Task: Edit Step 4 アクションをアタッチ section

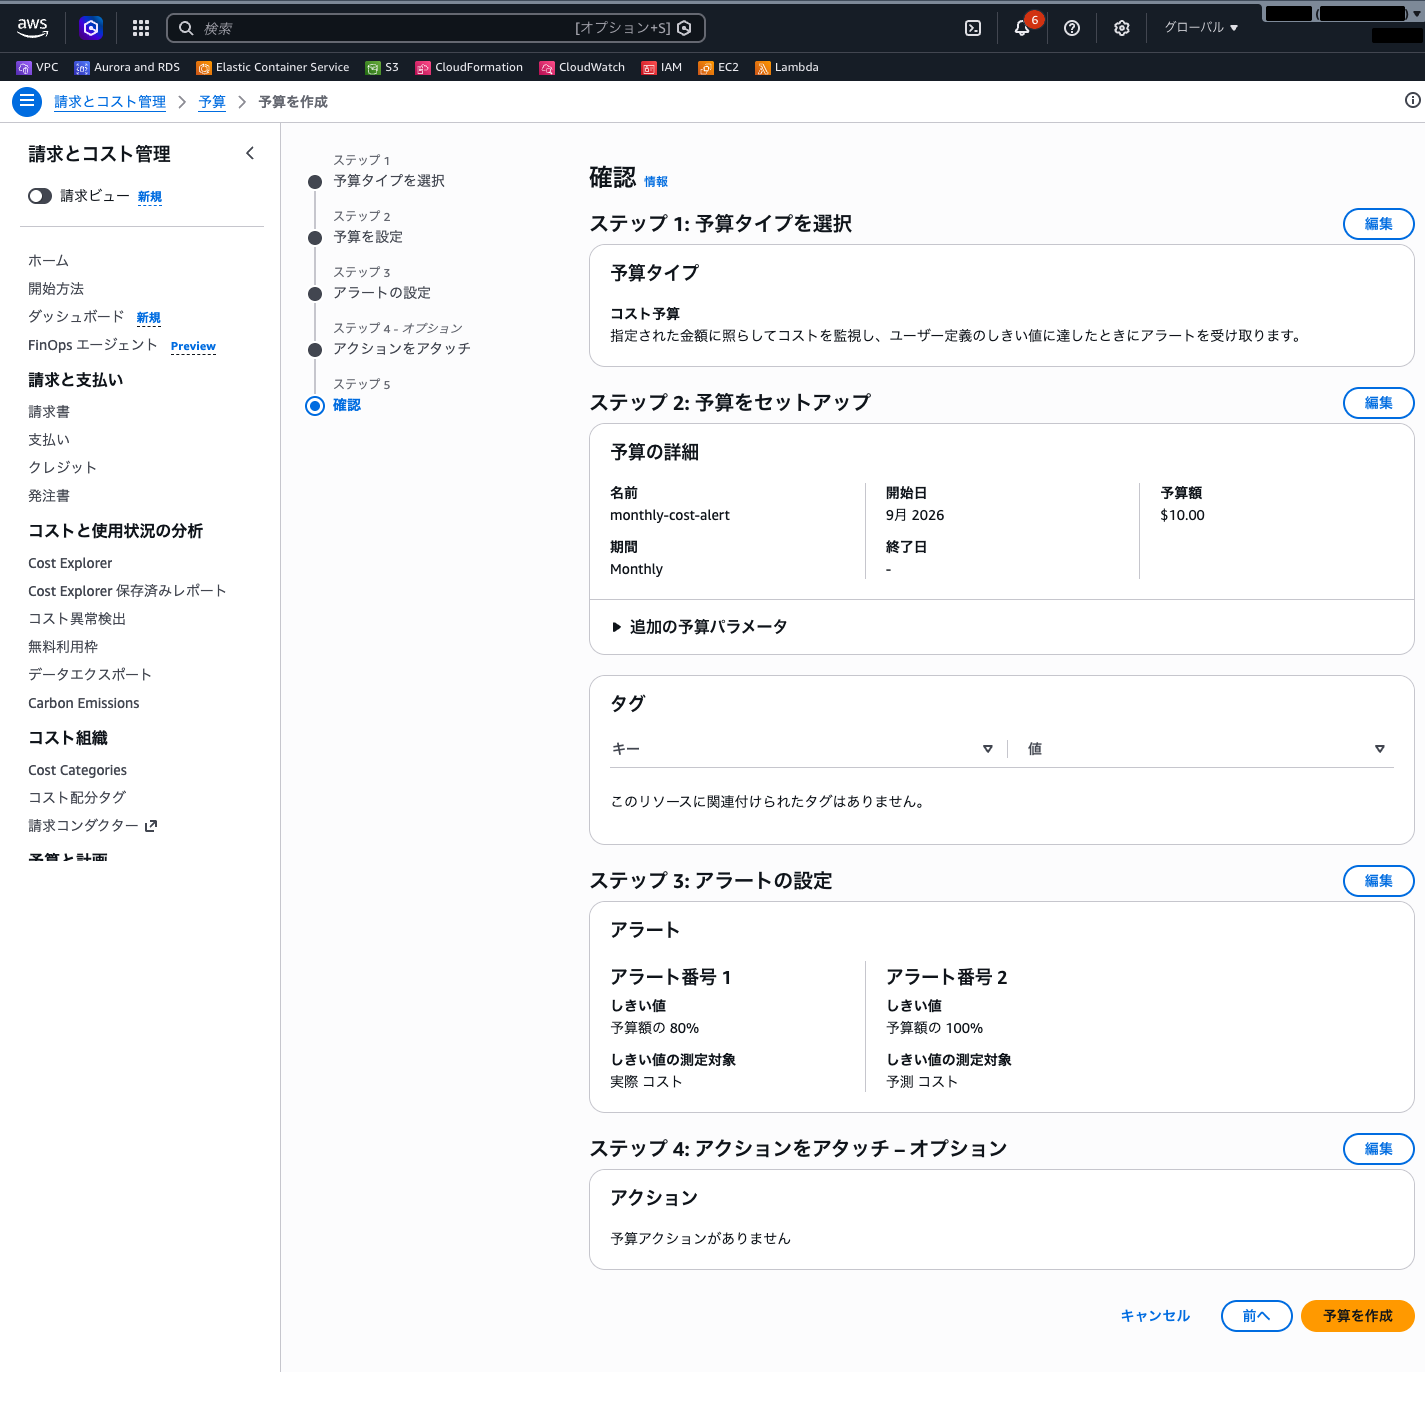Action: (x=1378, y=1149)
